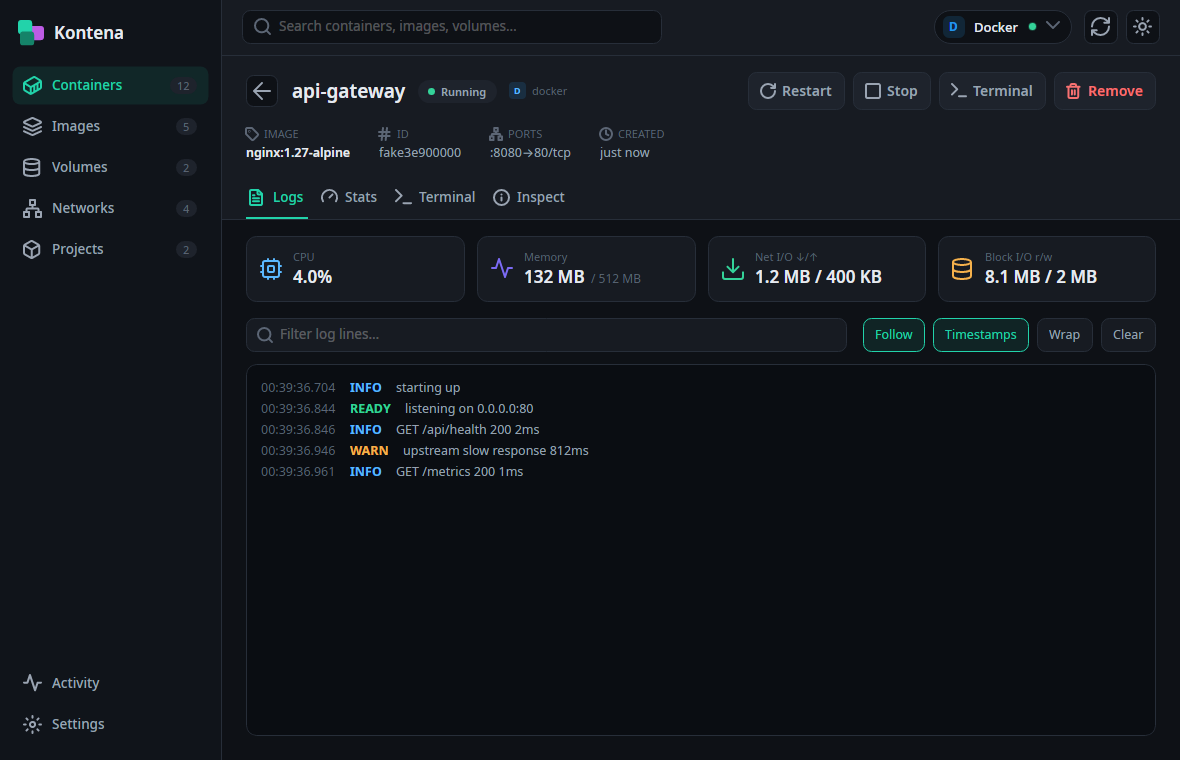
Task: Click the Net I/O download icon
Action: 733,269
